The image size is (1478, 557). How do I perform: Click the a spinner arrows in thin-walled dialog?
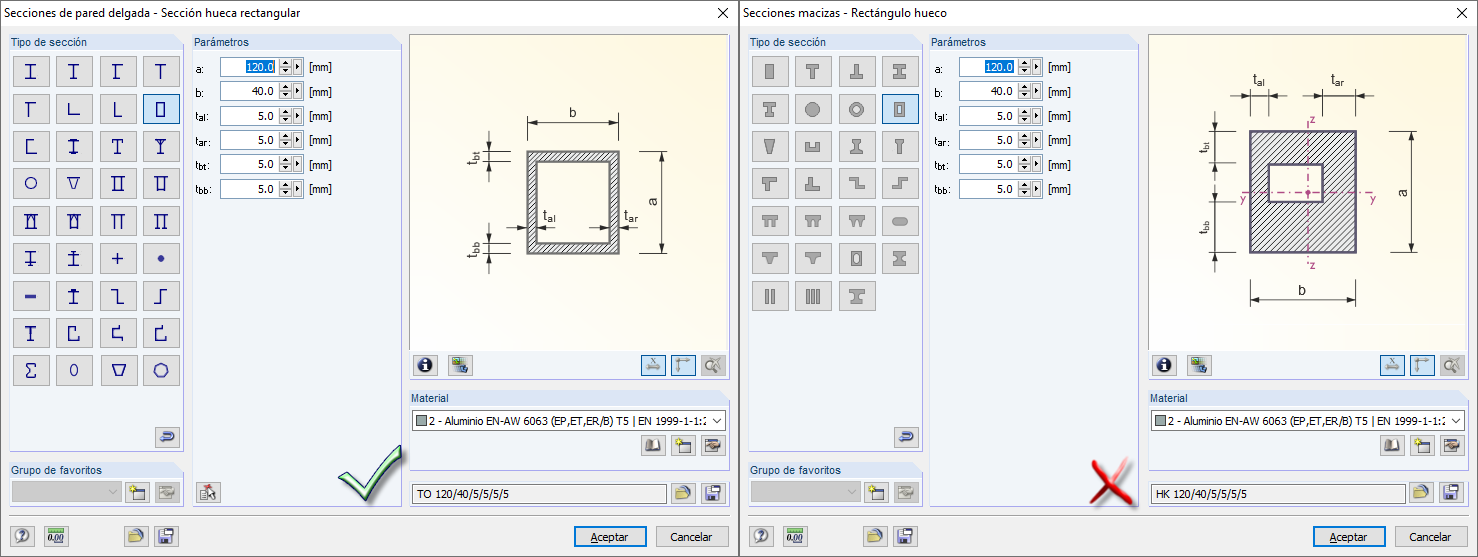(x=285, y=67)
